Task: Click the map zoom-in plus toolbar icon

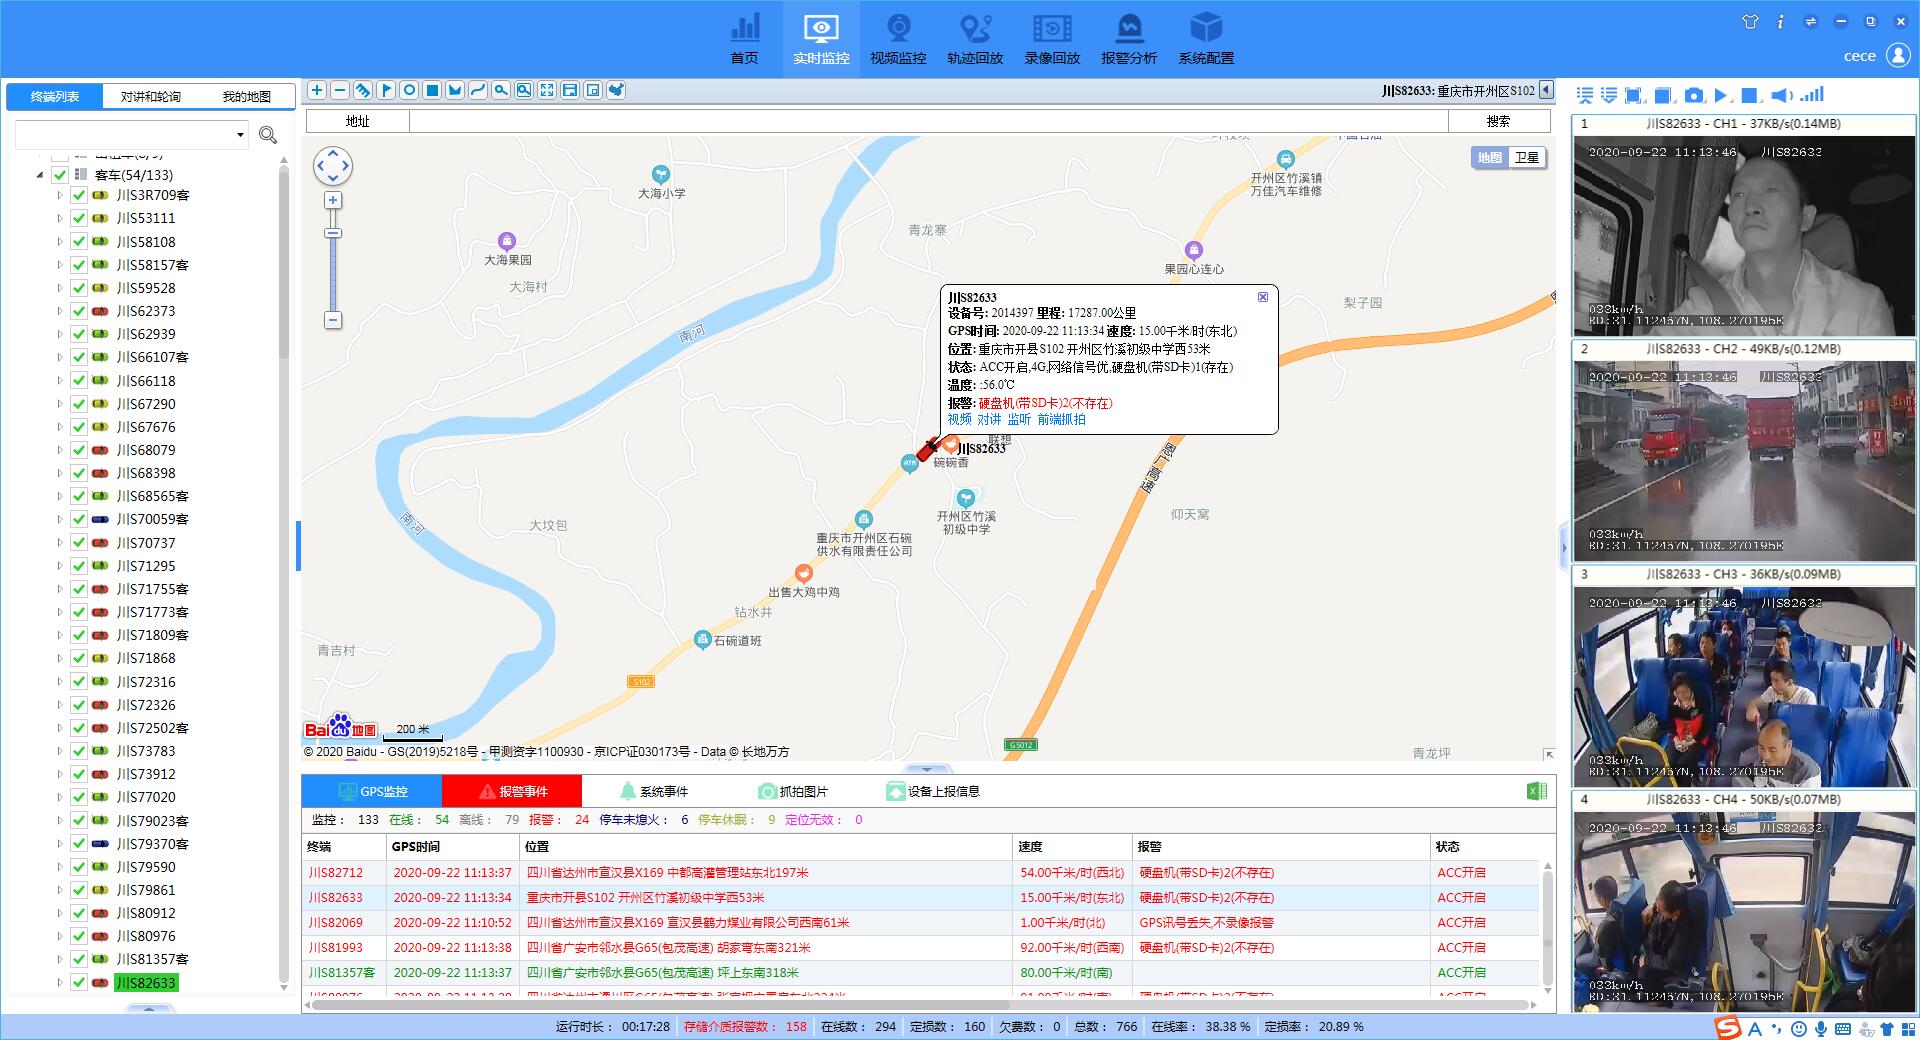Action: [317, 90]
